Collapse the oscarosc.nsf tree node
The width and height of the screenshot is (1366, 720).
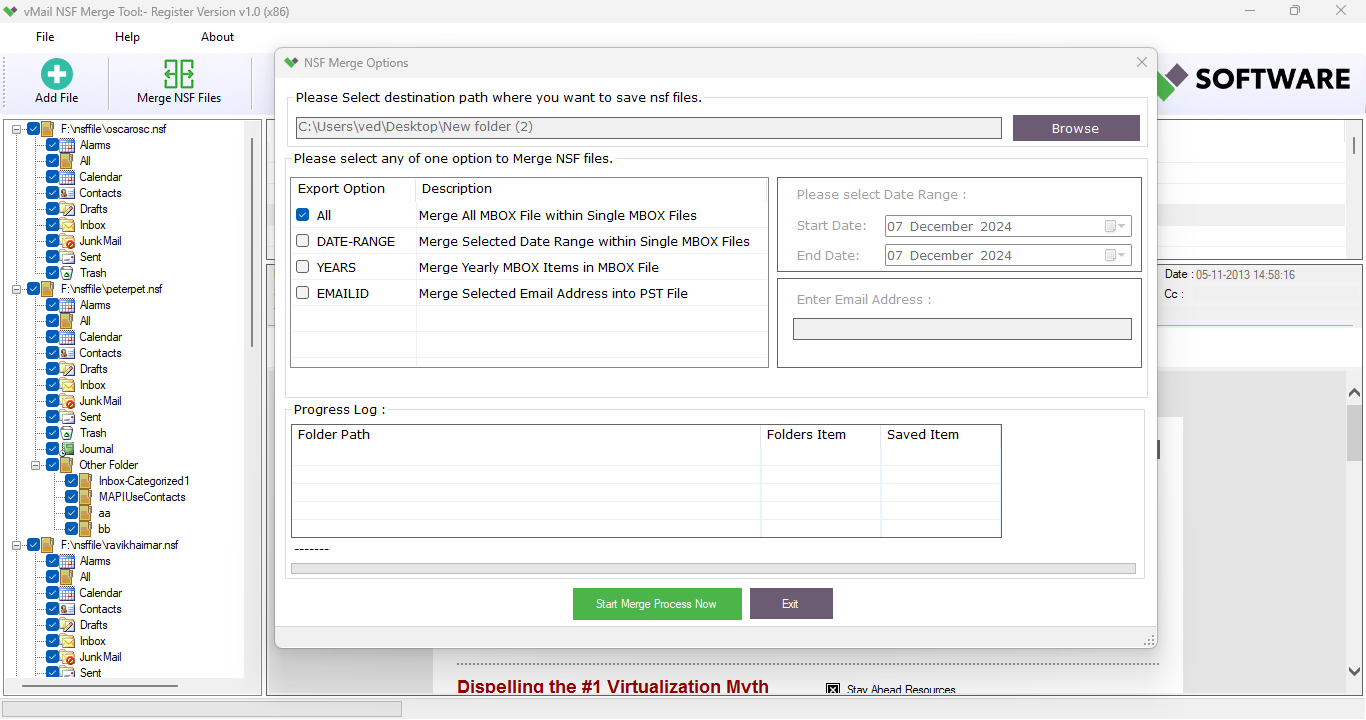click(17, 129)
